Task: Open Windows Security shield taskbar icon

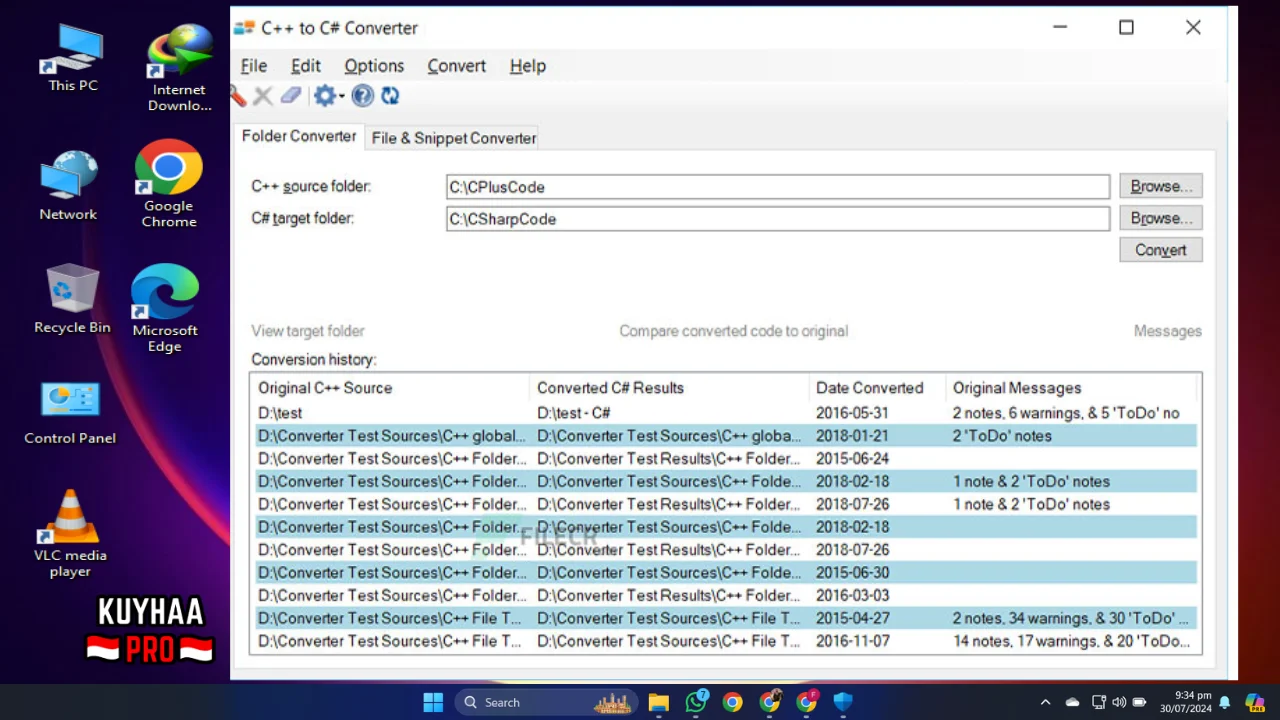Action: point(843,702)
